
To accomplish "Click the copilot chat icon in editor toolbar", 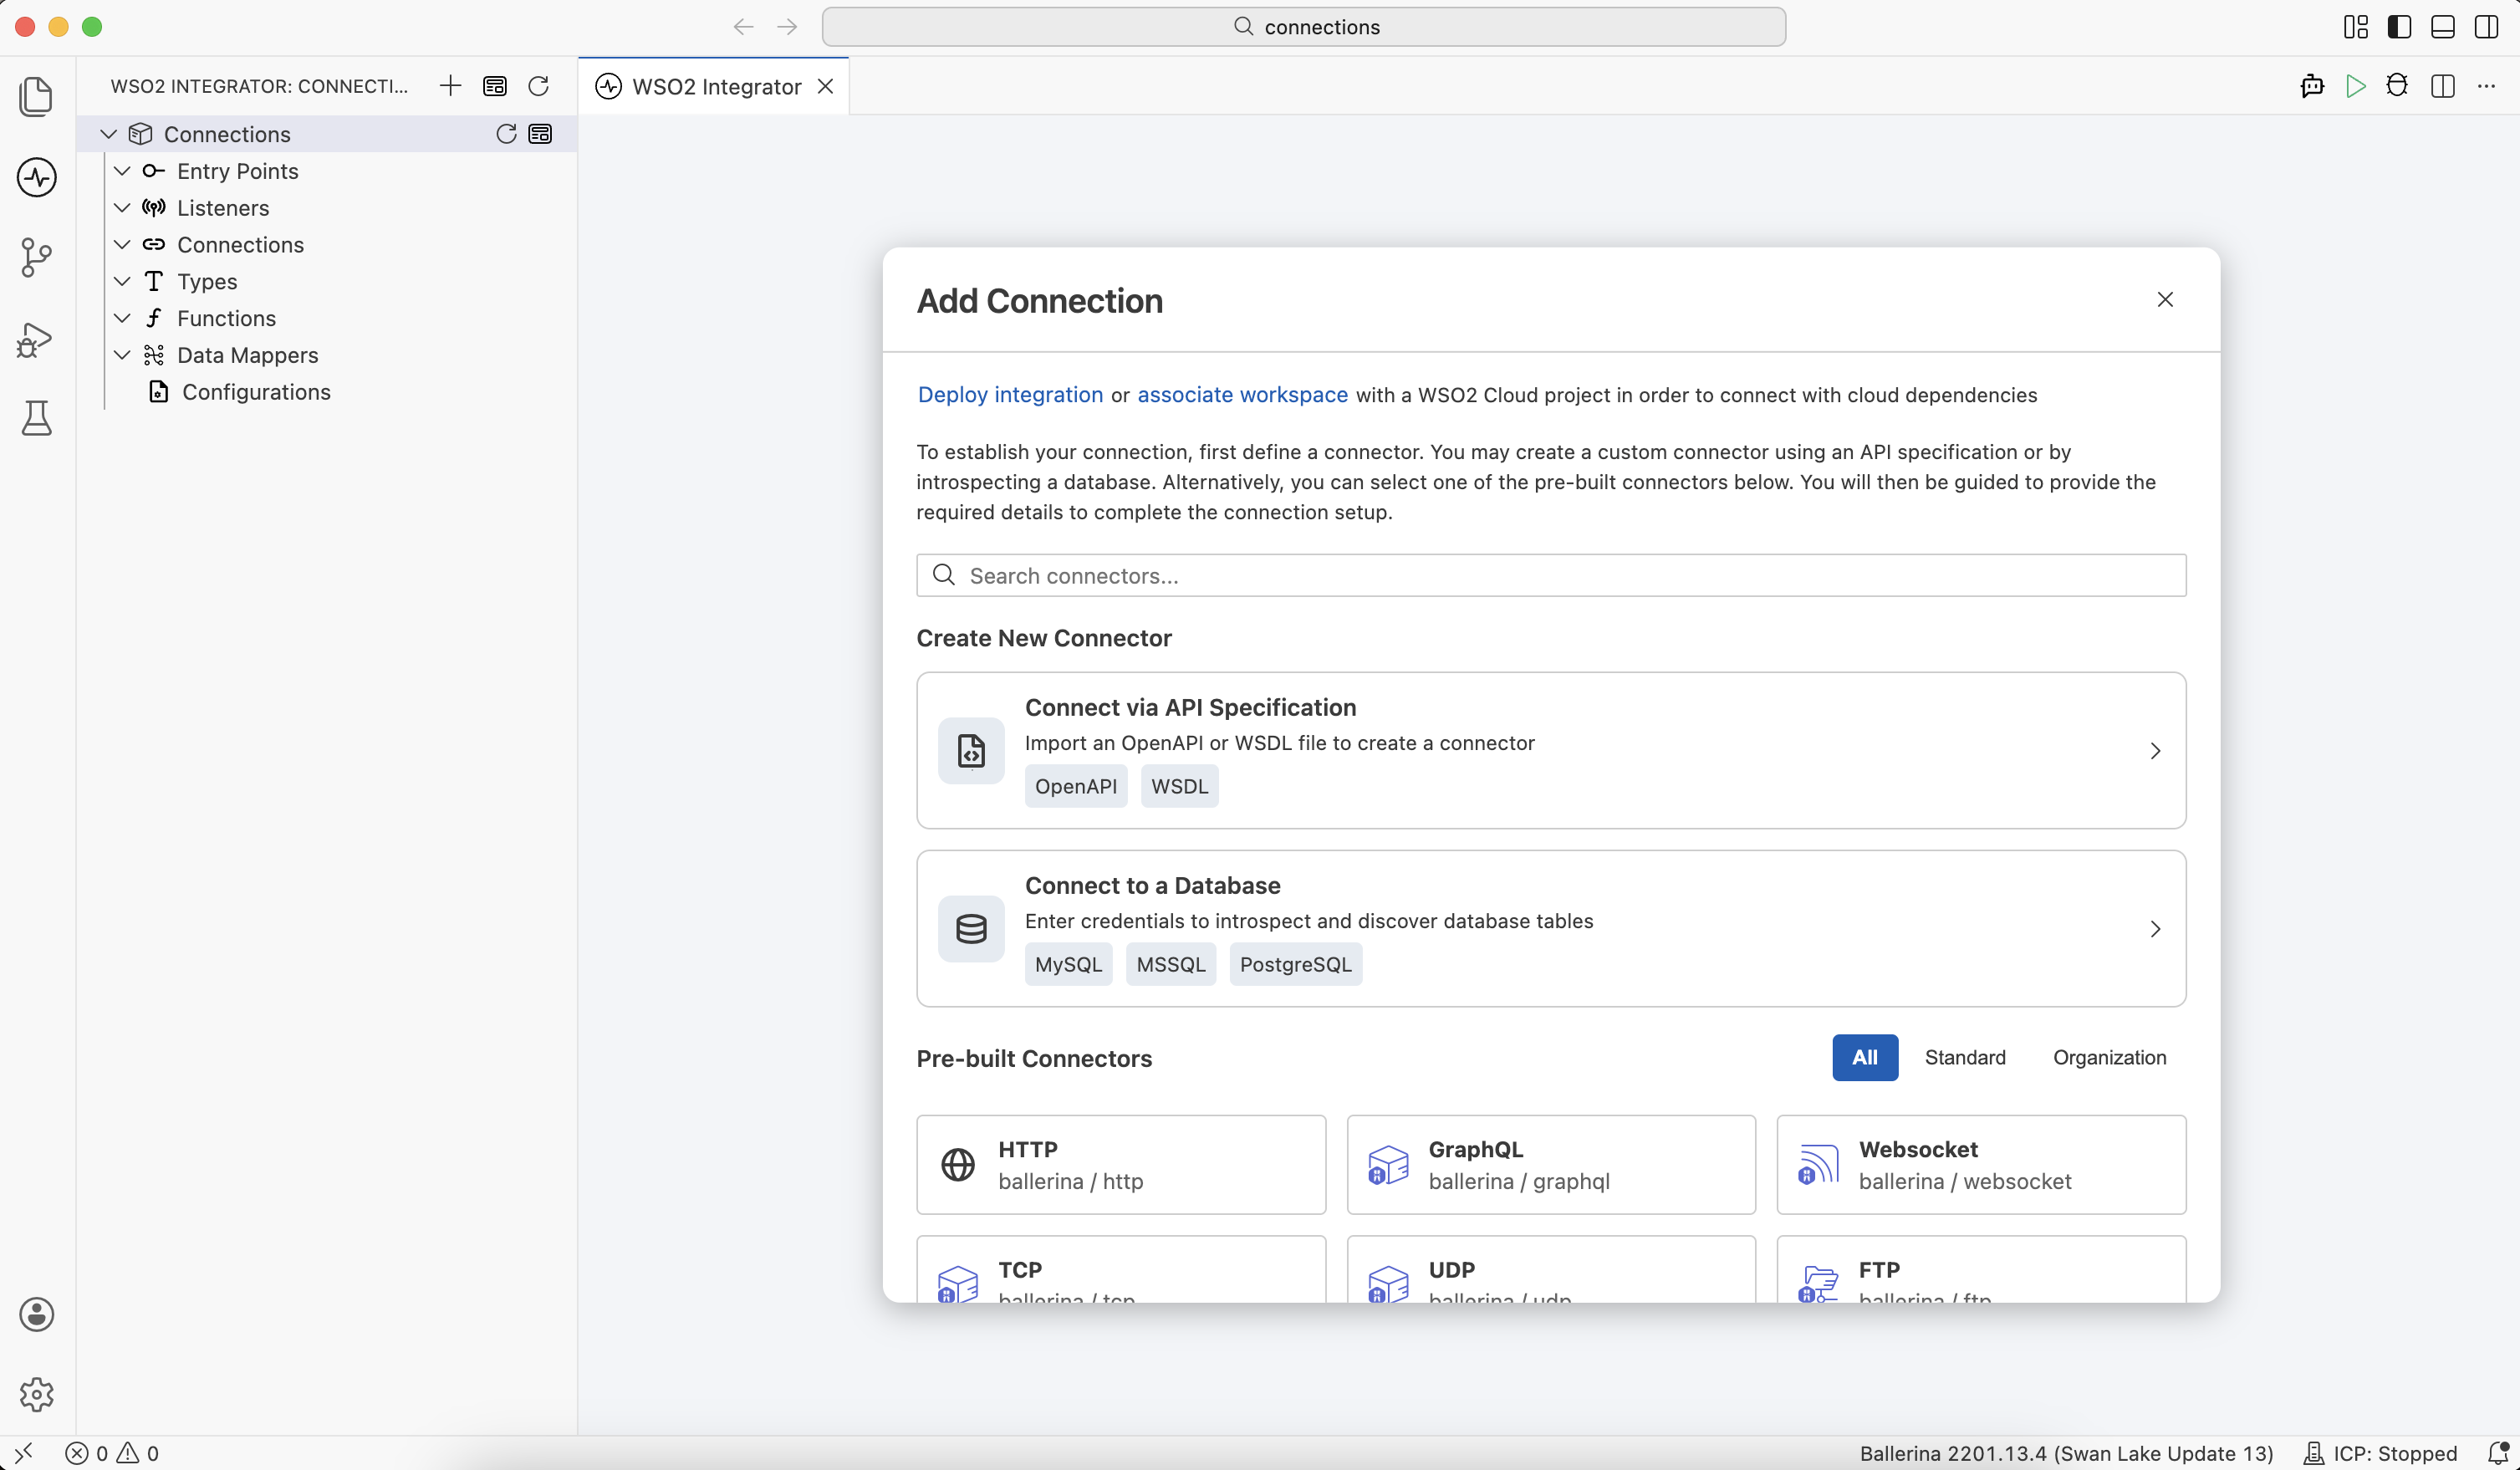I will pyautogui.click(x=2312, y=86).
